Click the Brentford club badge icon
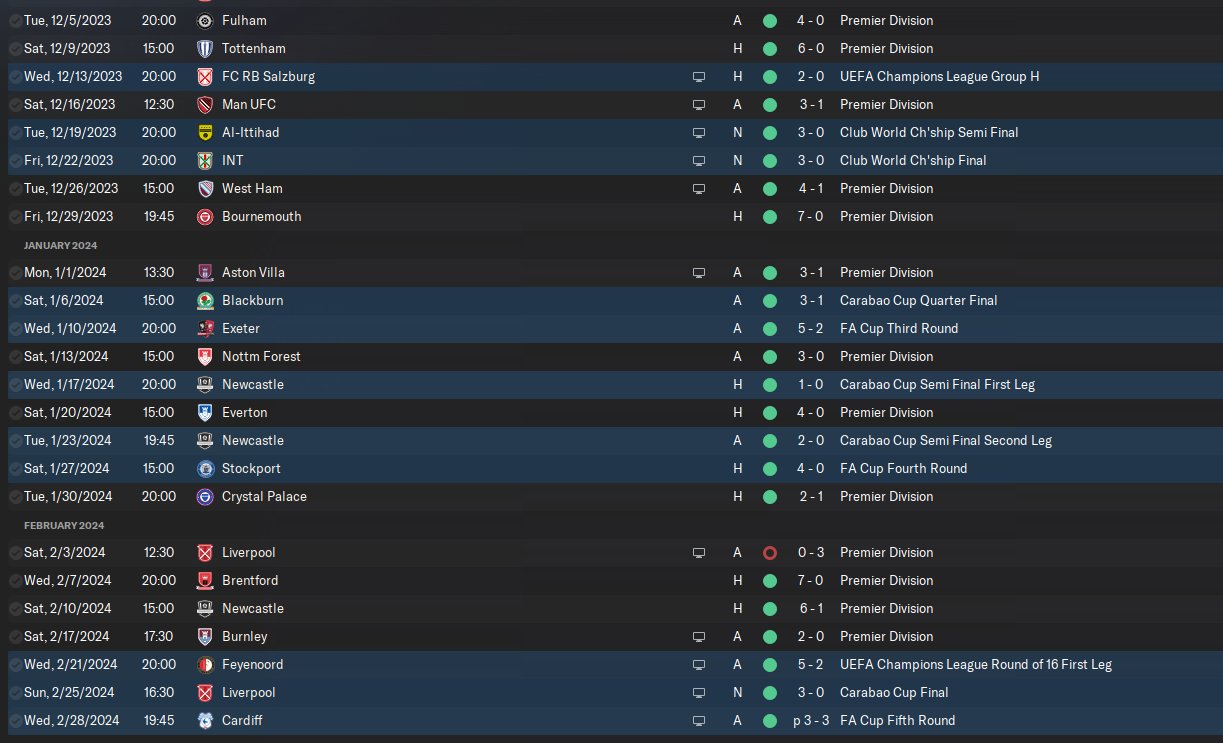The width and height of the screenshot is (1223, 743). pos(206,580)
